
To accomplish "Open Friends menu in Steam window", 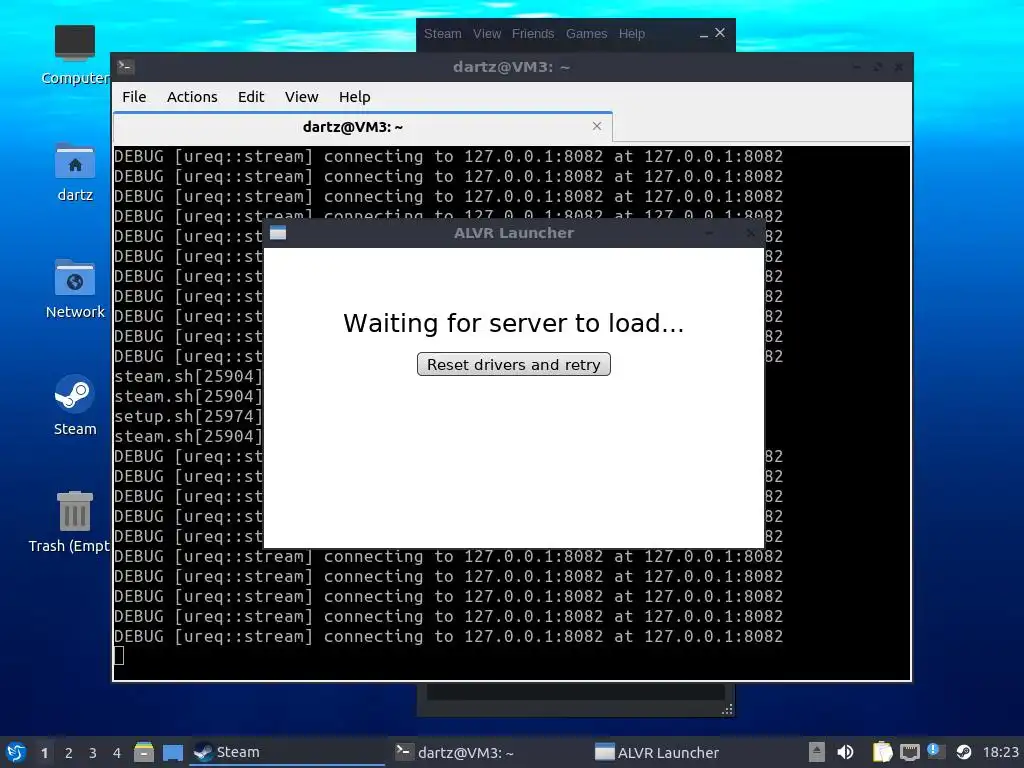I will coord(532,33).
